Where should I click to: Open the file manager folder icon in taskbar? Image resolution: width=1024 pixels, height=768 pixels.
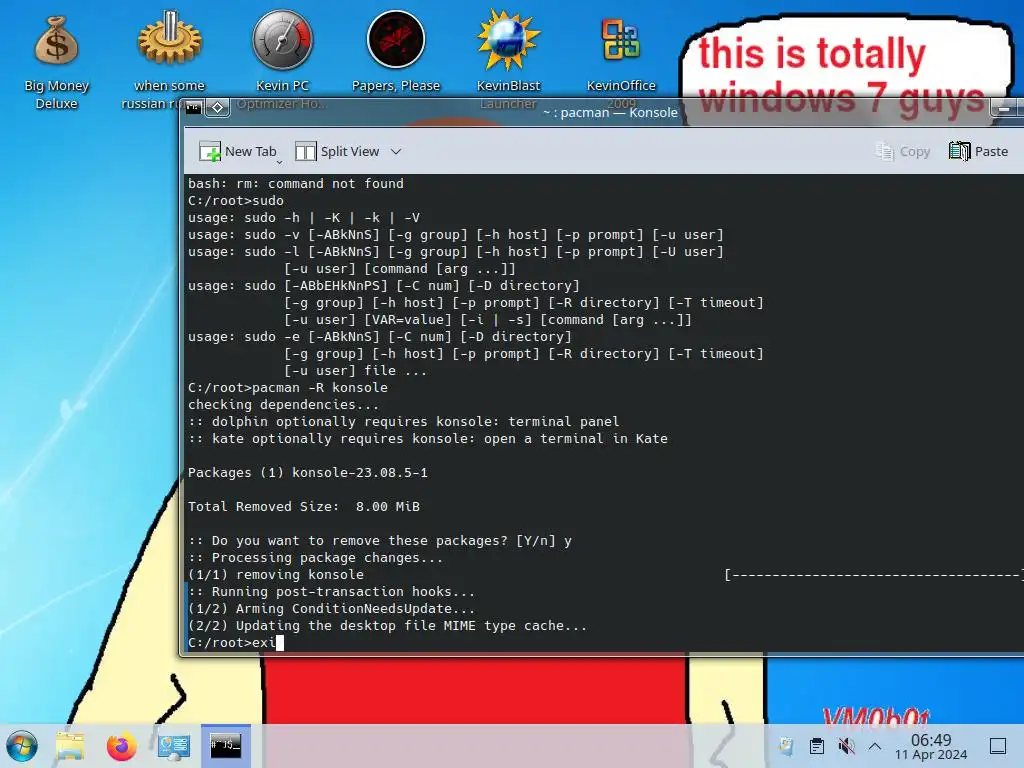coord(71,746)
